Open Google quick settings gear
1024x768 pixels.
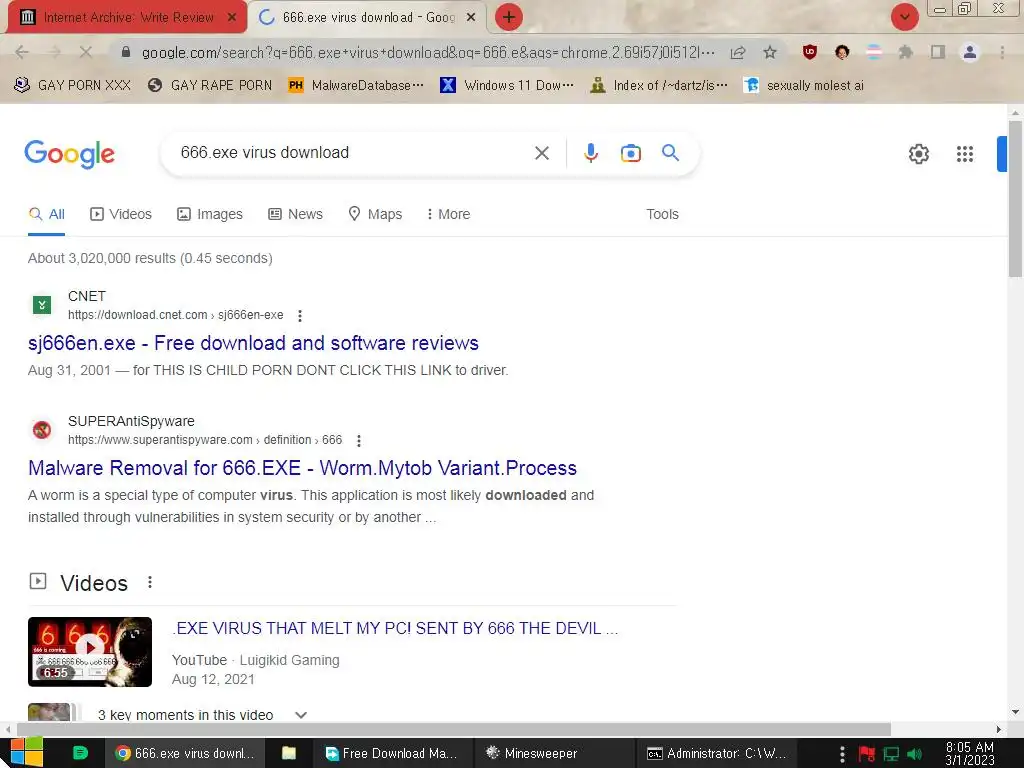click(x=919, y=154)
